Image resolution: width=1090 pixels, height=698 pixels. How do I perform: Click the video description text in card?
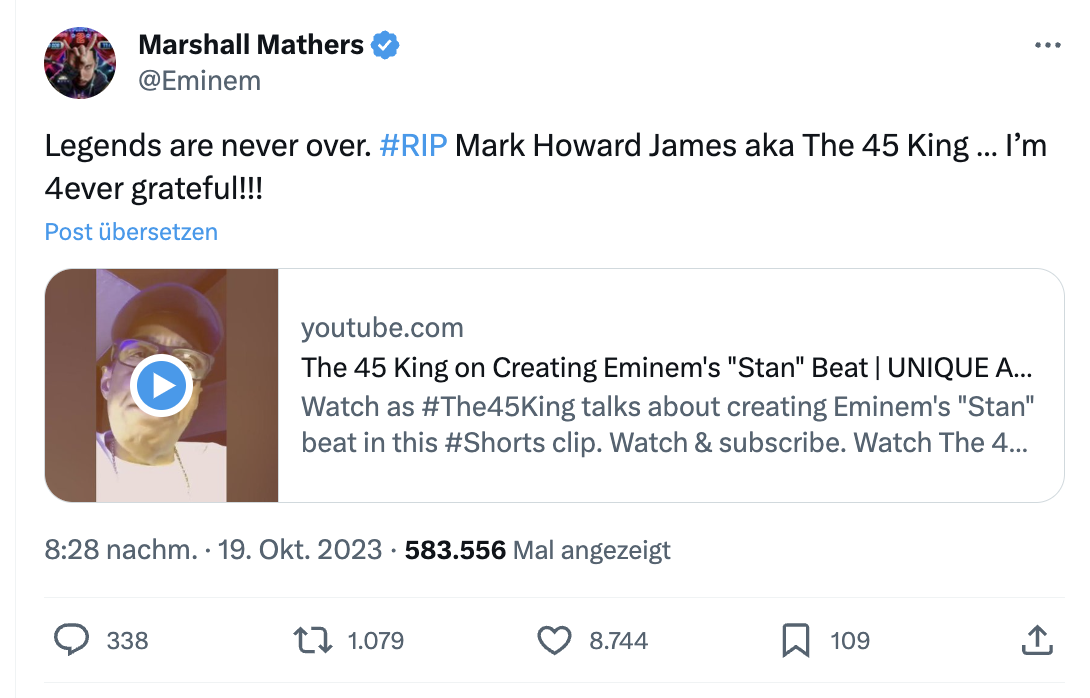point(667,425)
